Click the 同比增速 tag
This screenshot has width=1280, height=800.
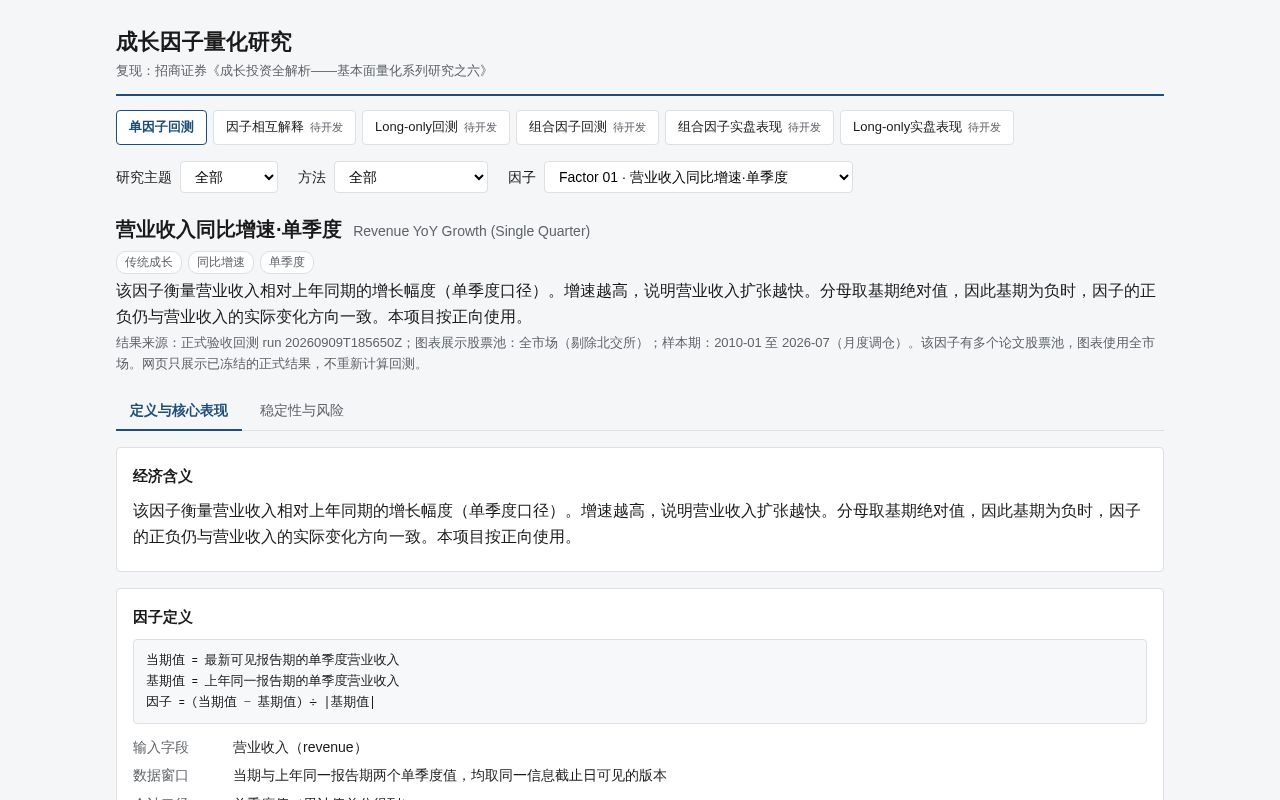[x=221, y=262]
